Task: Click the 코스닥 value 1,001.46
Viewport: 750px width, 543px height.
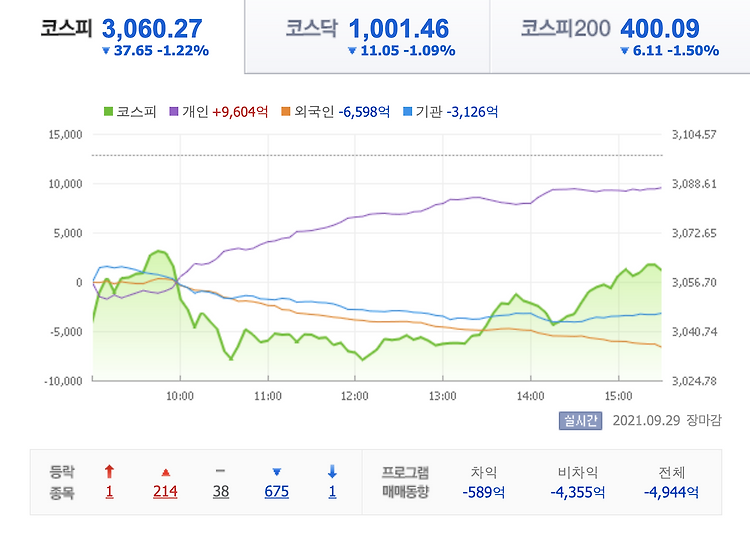Action: (x=399, y=29)
